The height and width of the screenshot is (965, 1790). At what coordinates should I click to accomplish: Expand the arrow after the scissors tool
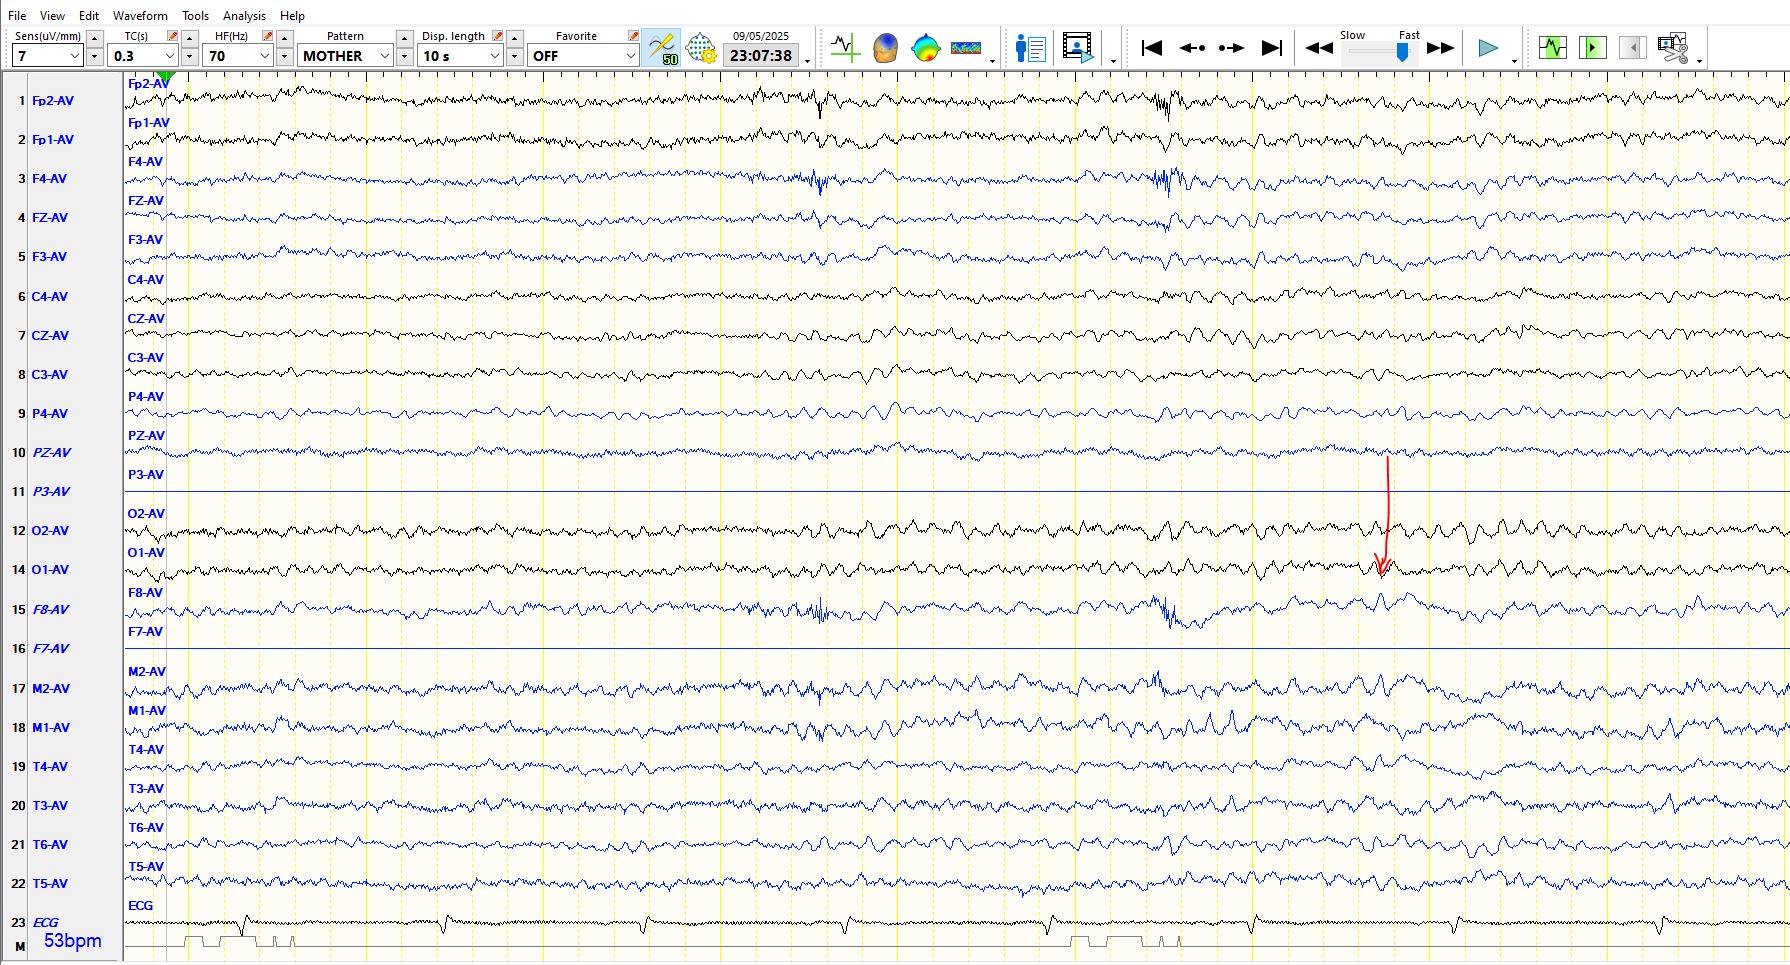[1699, 61]
